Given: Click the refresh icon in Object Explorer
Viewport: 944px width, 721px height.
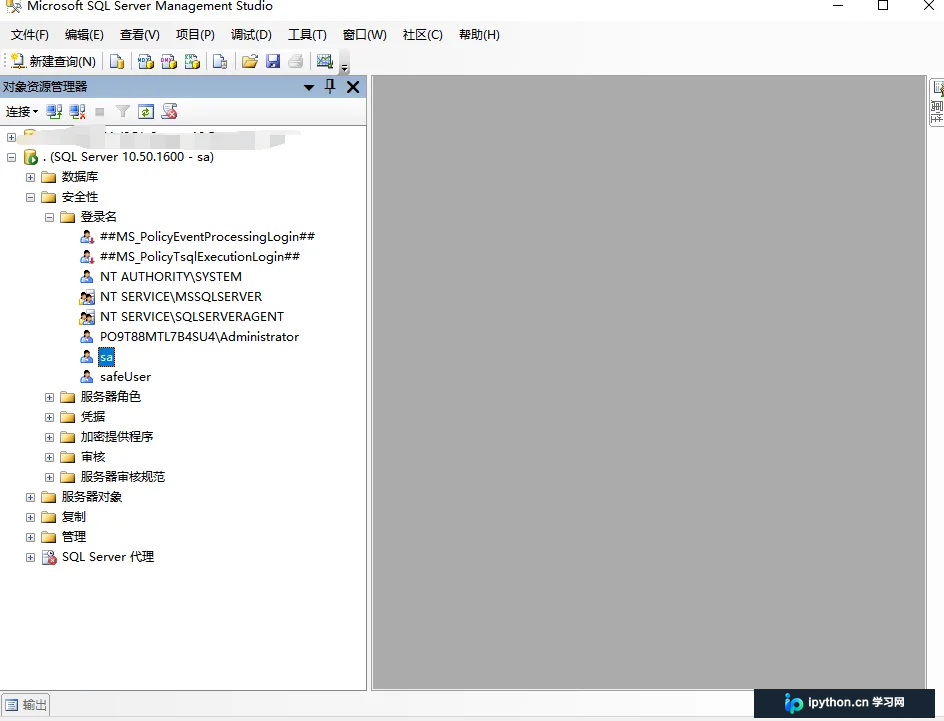Looking at the screenshot, I should [146, 111].
